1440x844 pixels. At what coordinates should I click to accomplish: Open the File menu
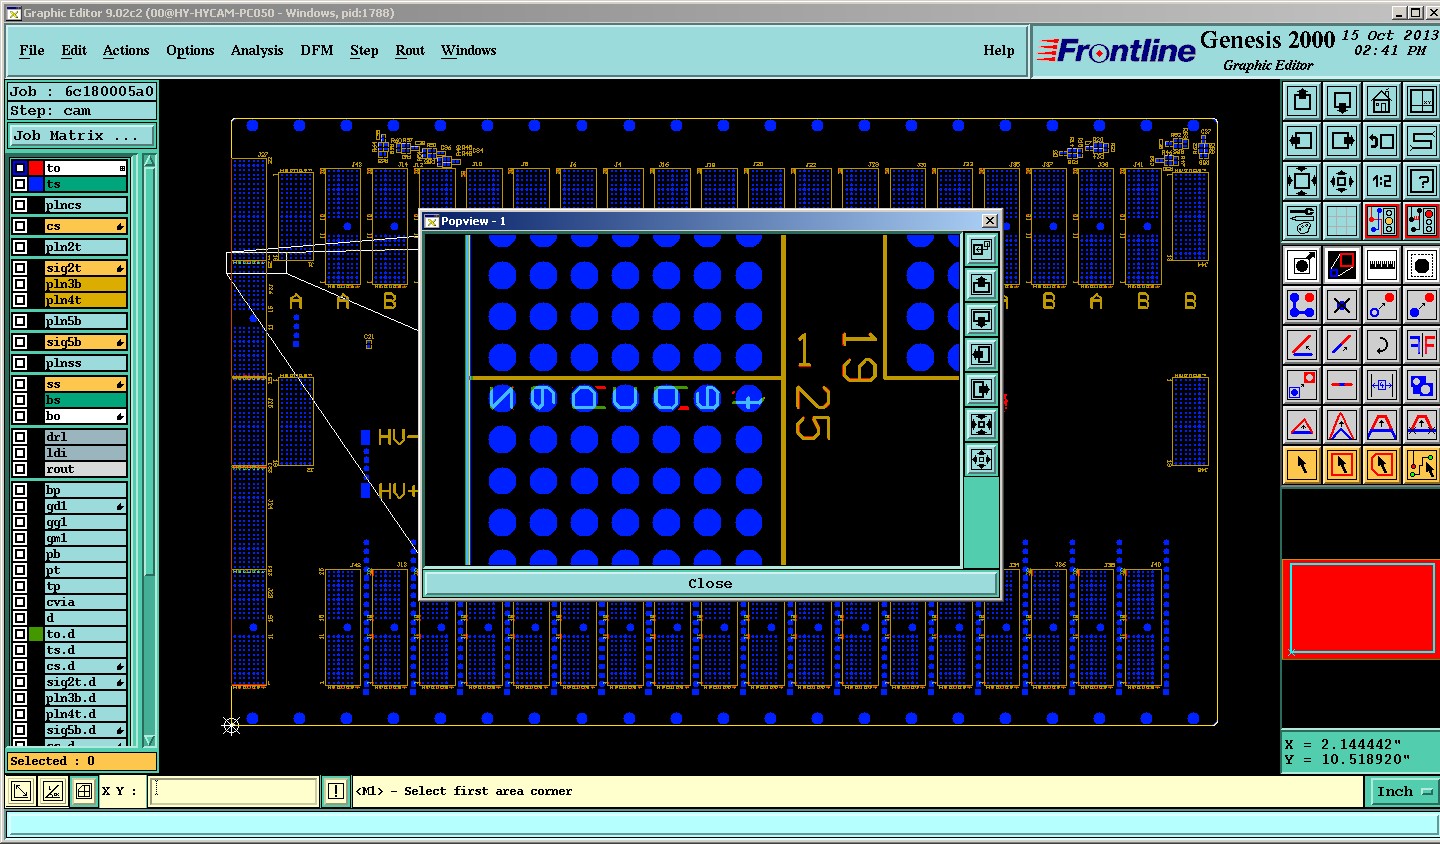32,50
